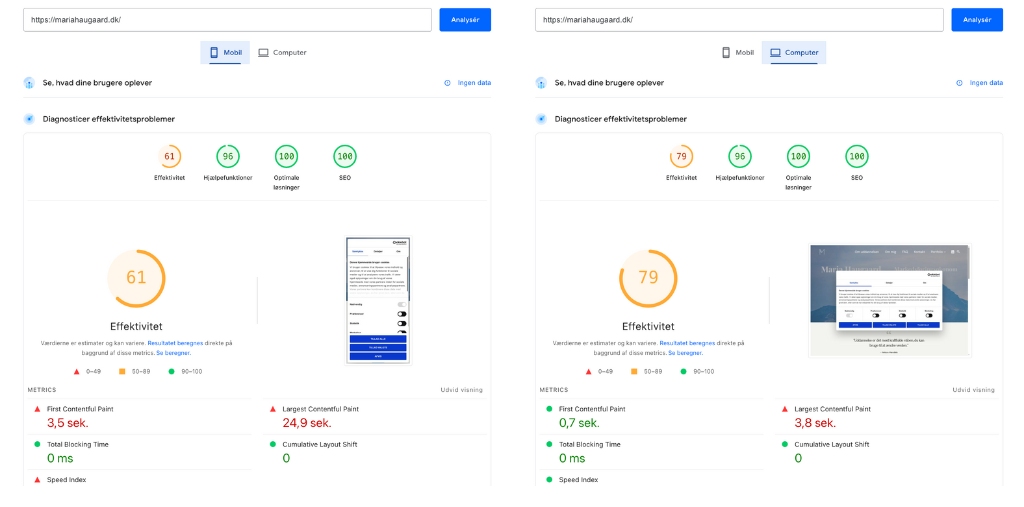
Task: Click the left 61 Effektivitet score gauge
Action: (169, 157)
